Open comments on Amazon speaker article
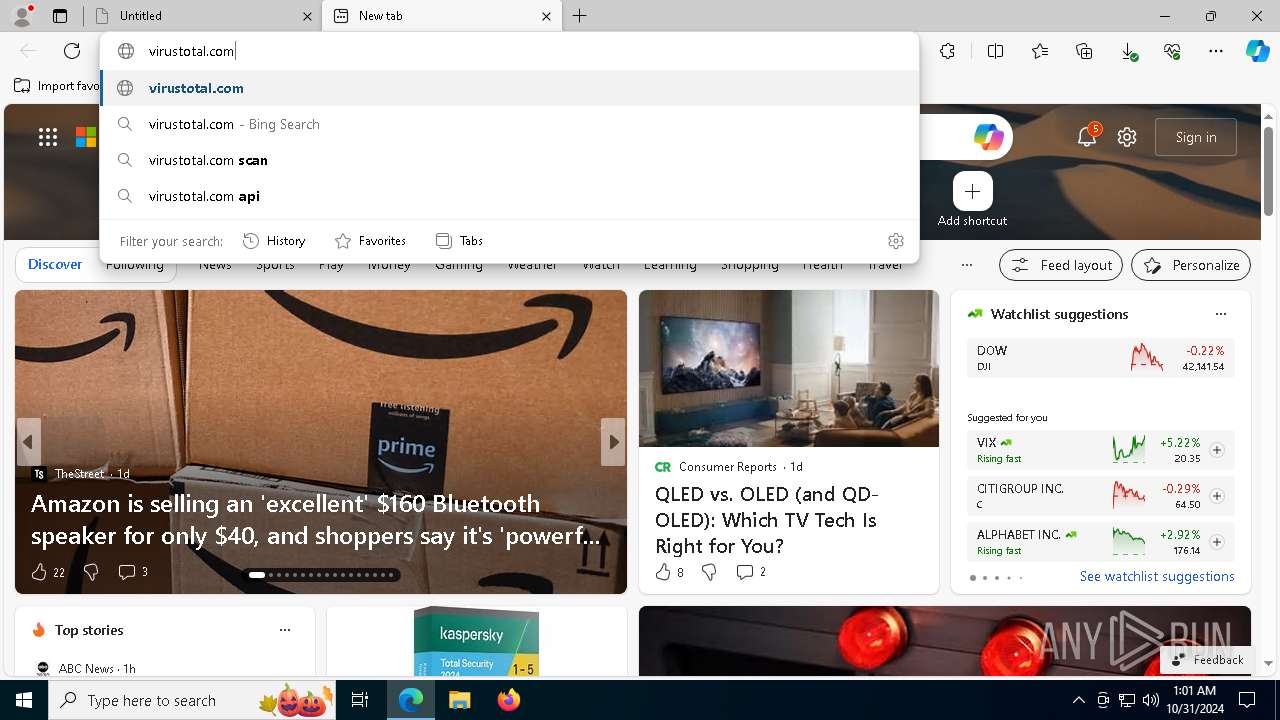 (x=133, y=572)
